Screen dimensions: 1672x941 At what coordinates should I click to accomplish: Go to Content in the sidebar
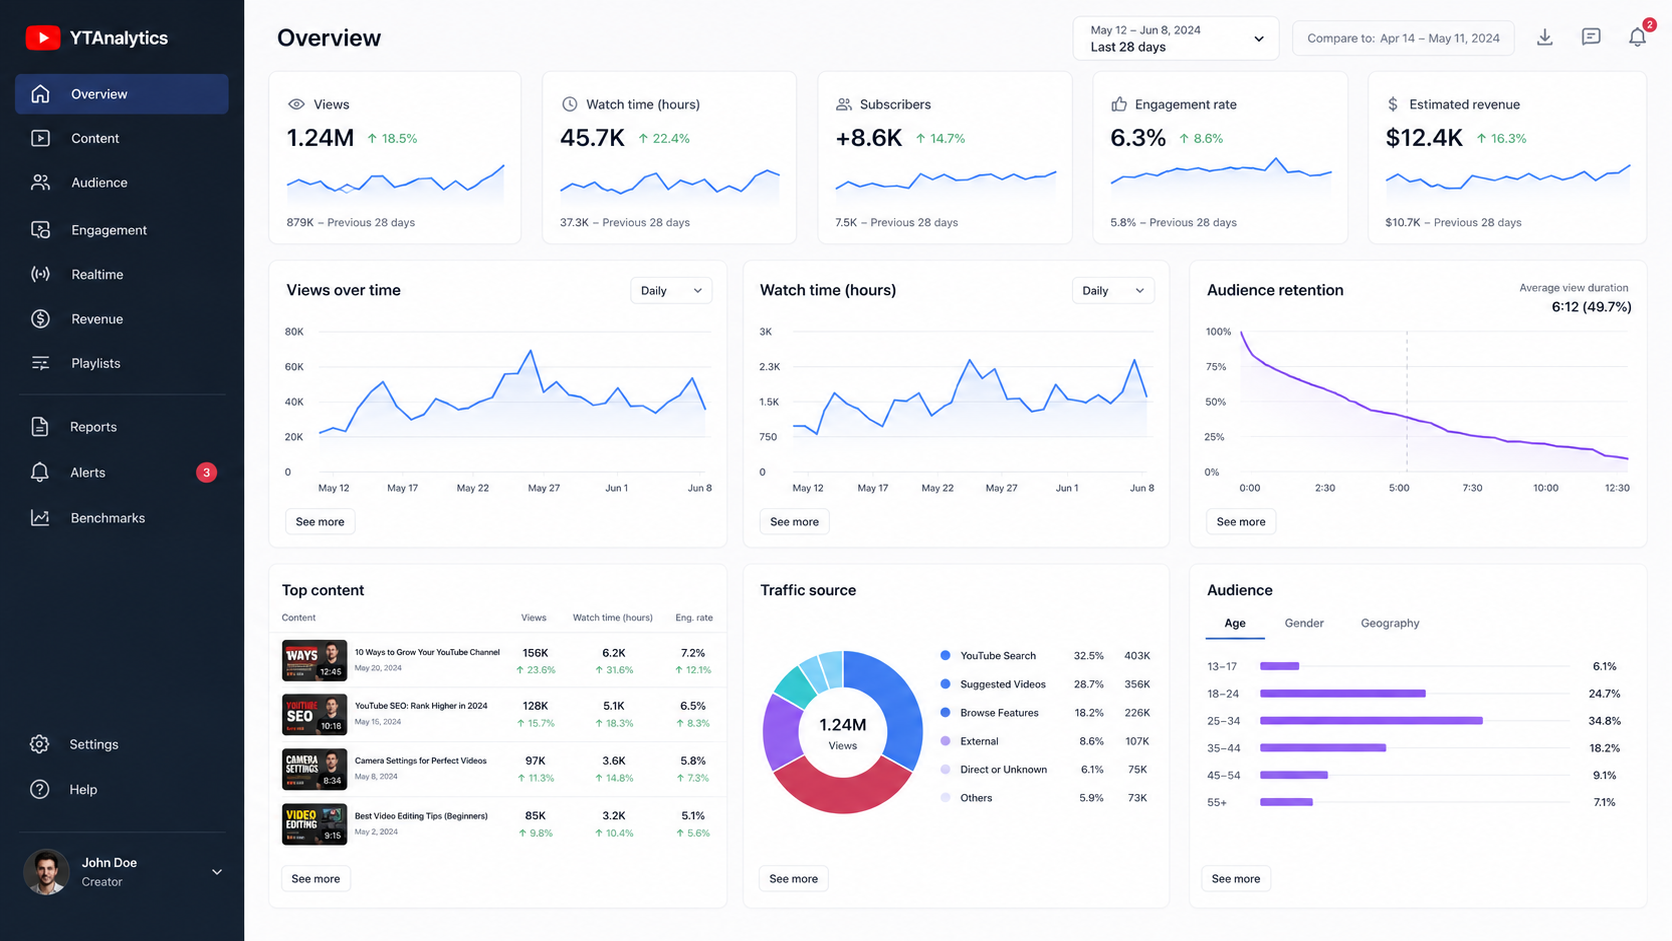122,138
